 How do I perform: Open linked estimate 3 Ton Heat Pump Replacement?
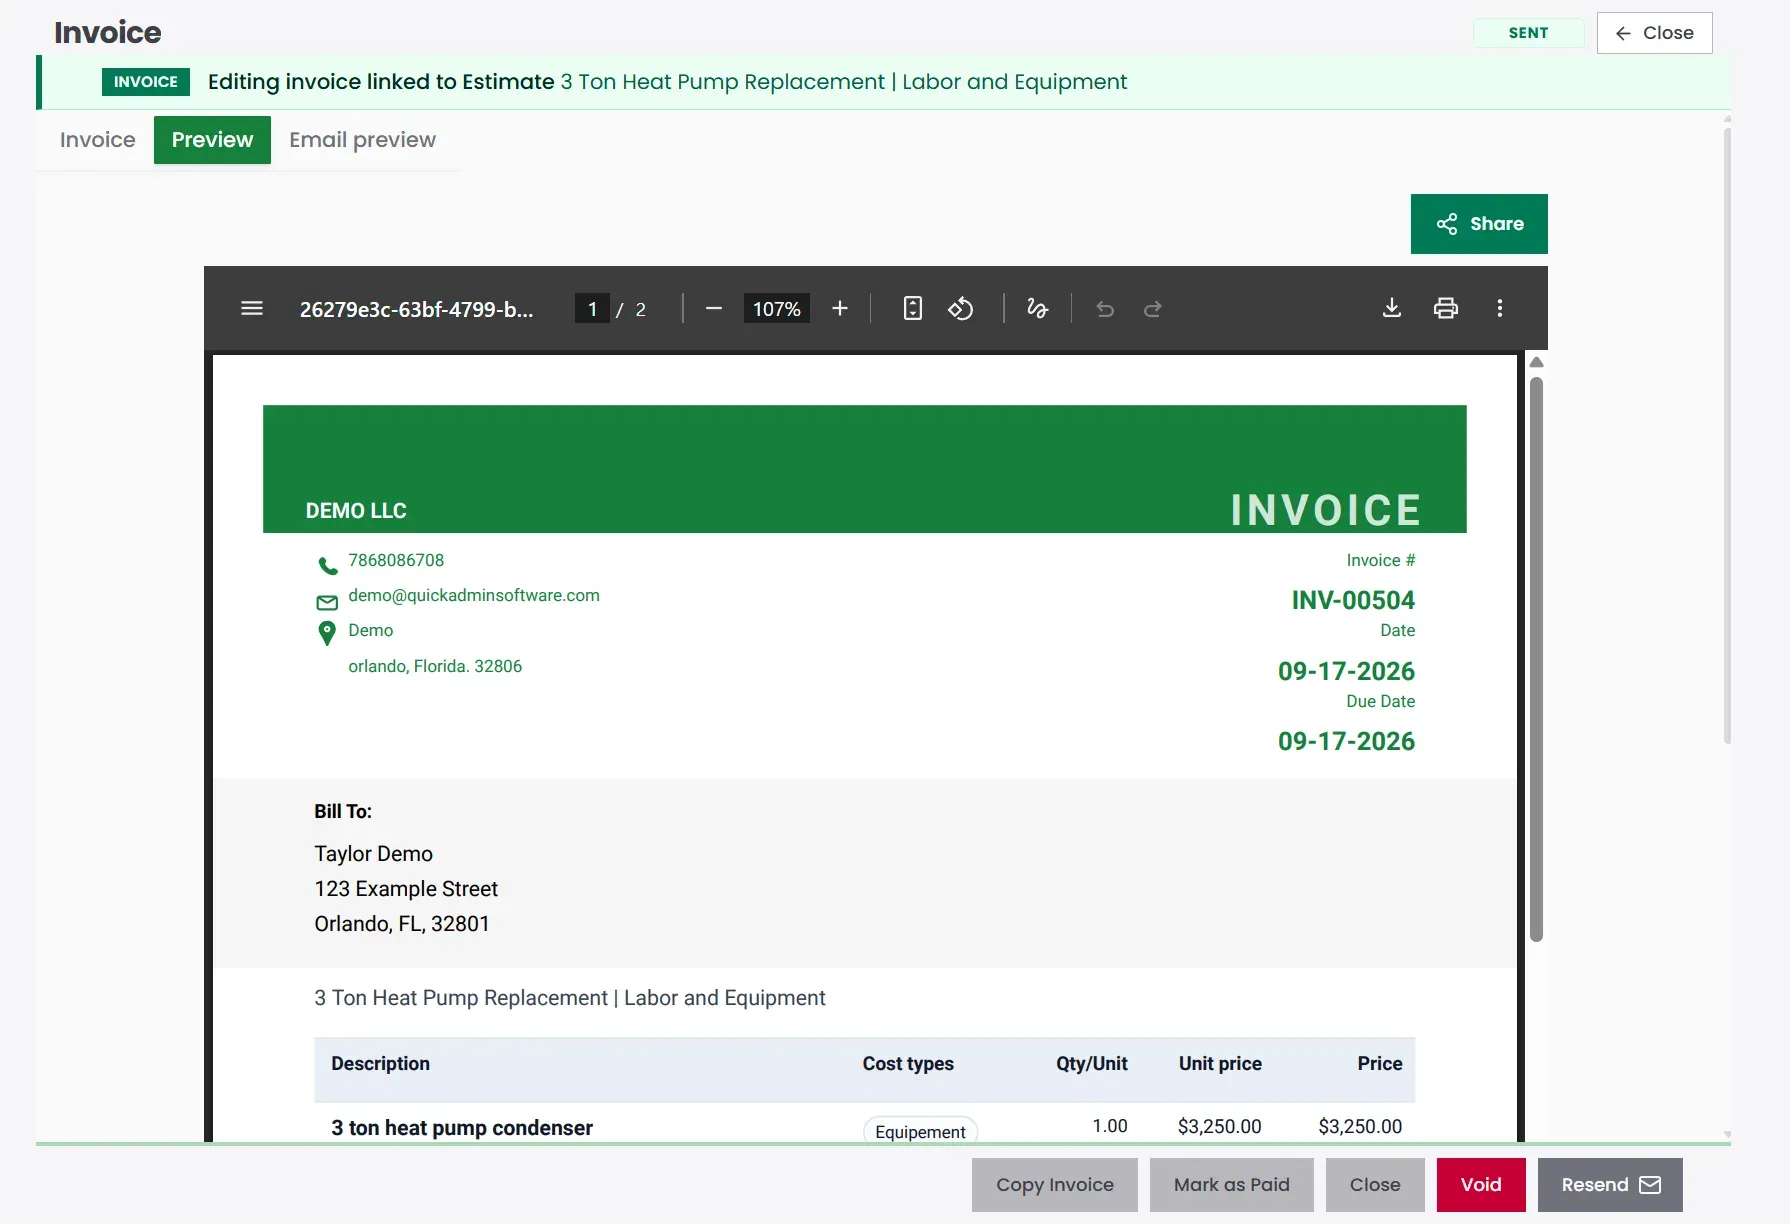tap(843, 82)
